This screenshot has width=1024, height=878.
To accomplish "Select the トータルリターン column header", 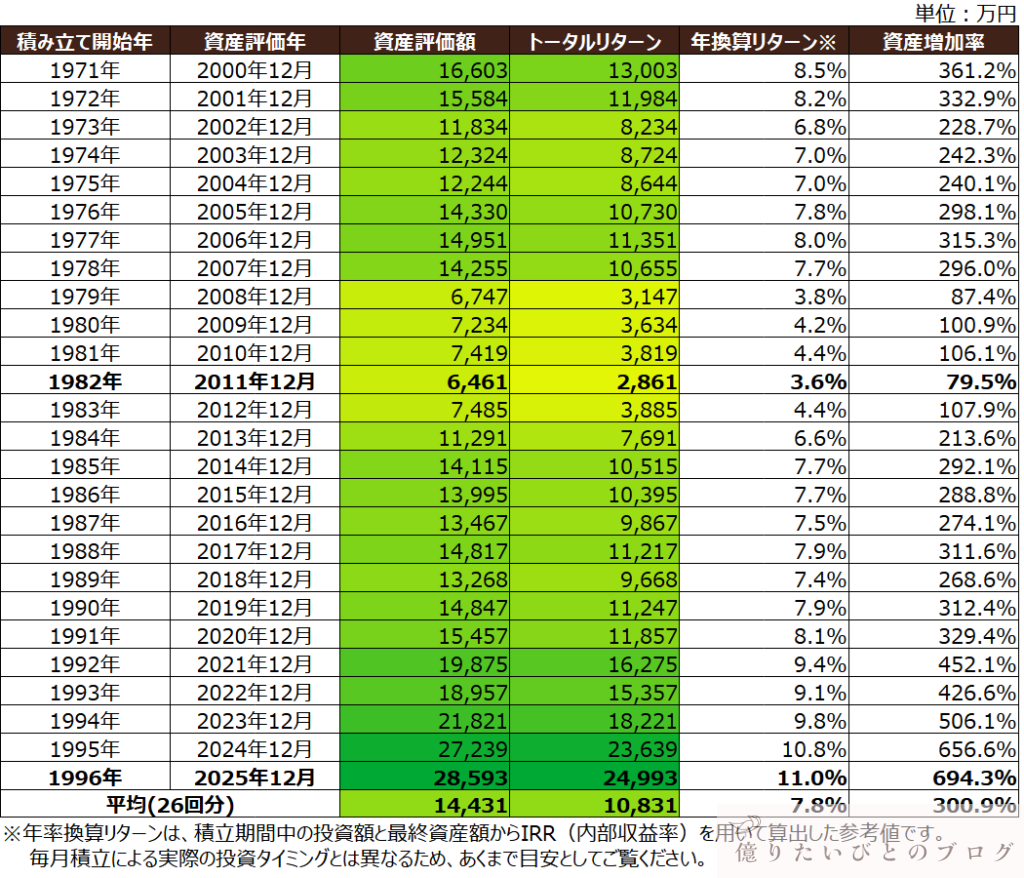I will tap(594, 42).
